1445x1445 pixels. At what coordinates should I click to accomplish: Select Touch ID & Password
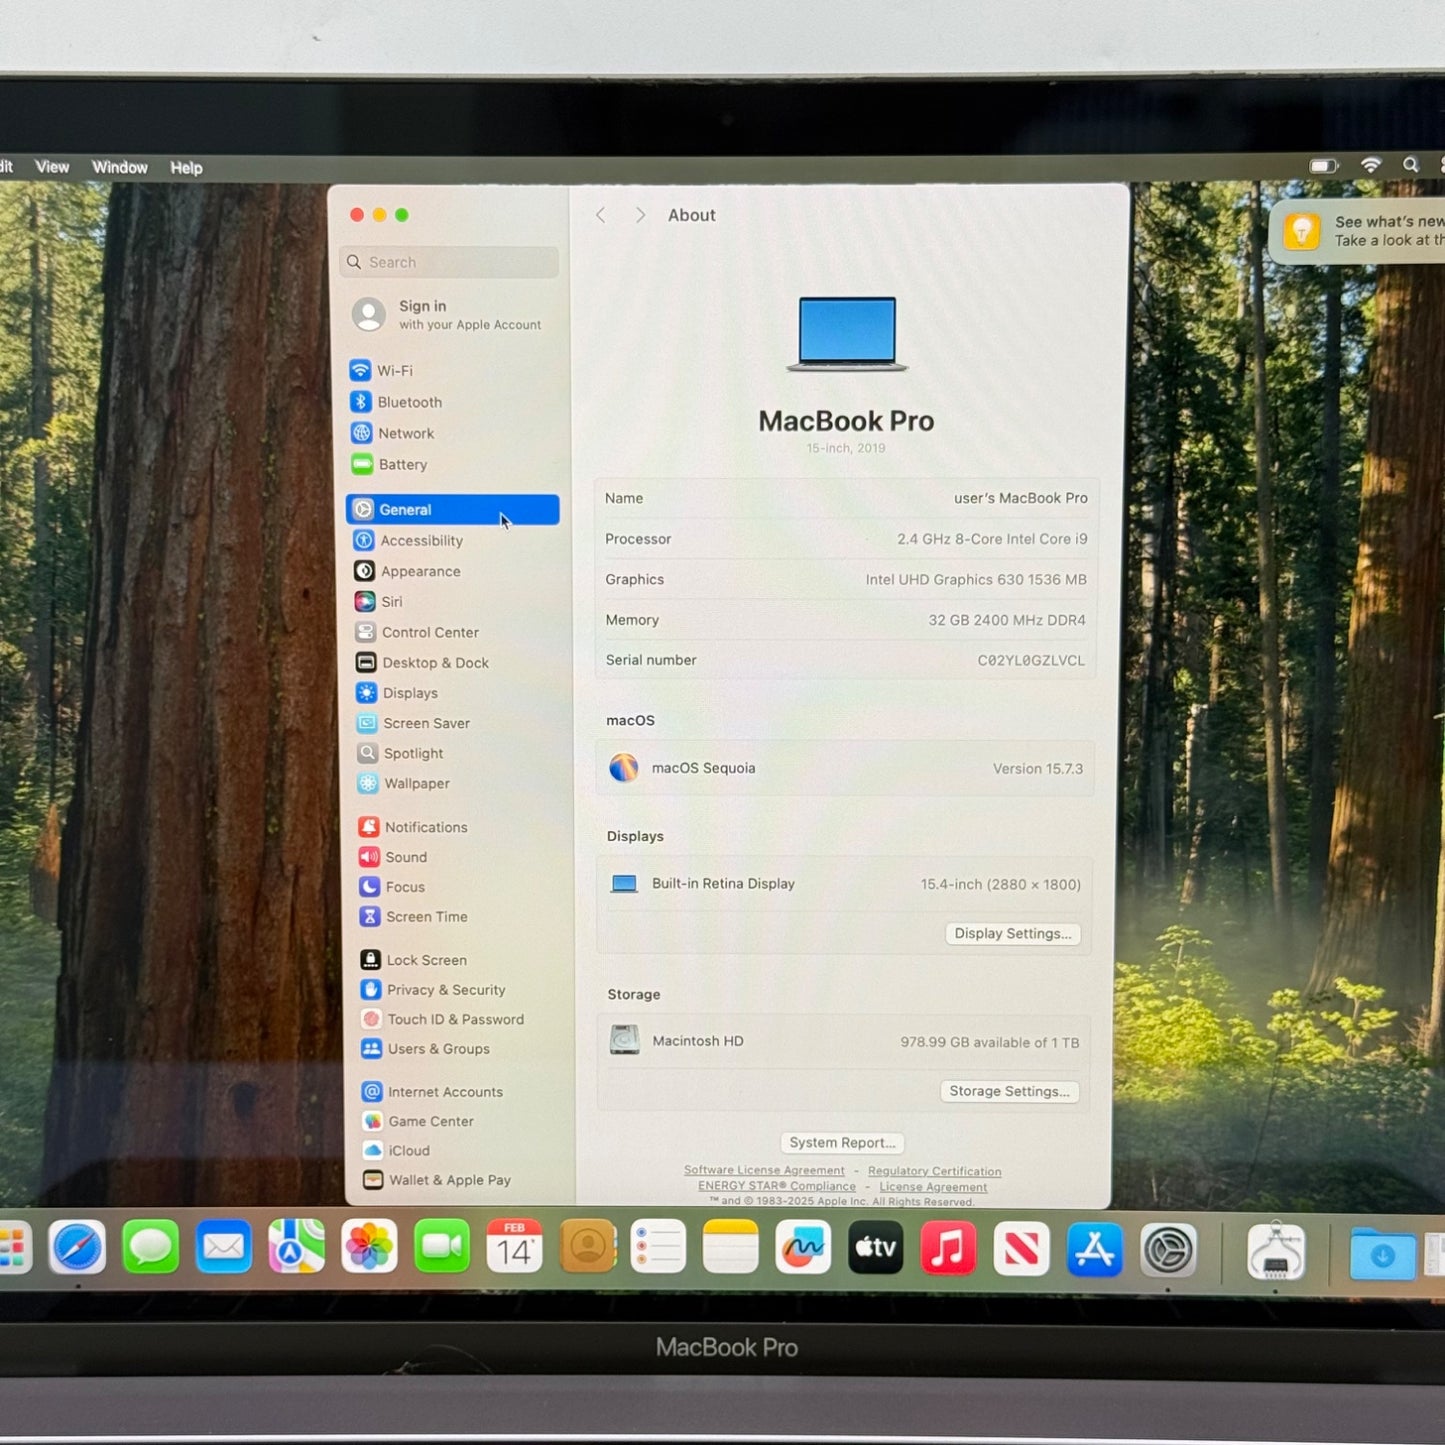(454, 1019)
